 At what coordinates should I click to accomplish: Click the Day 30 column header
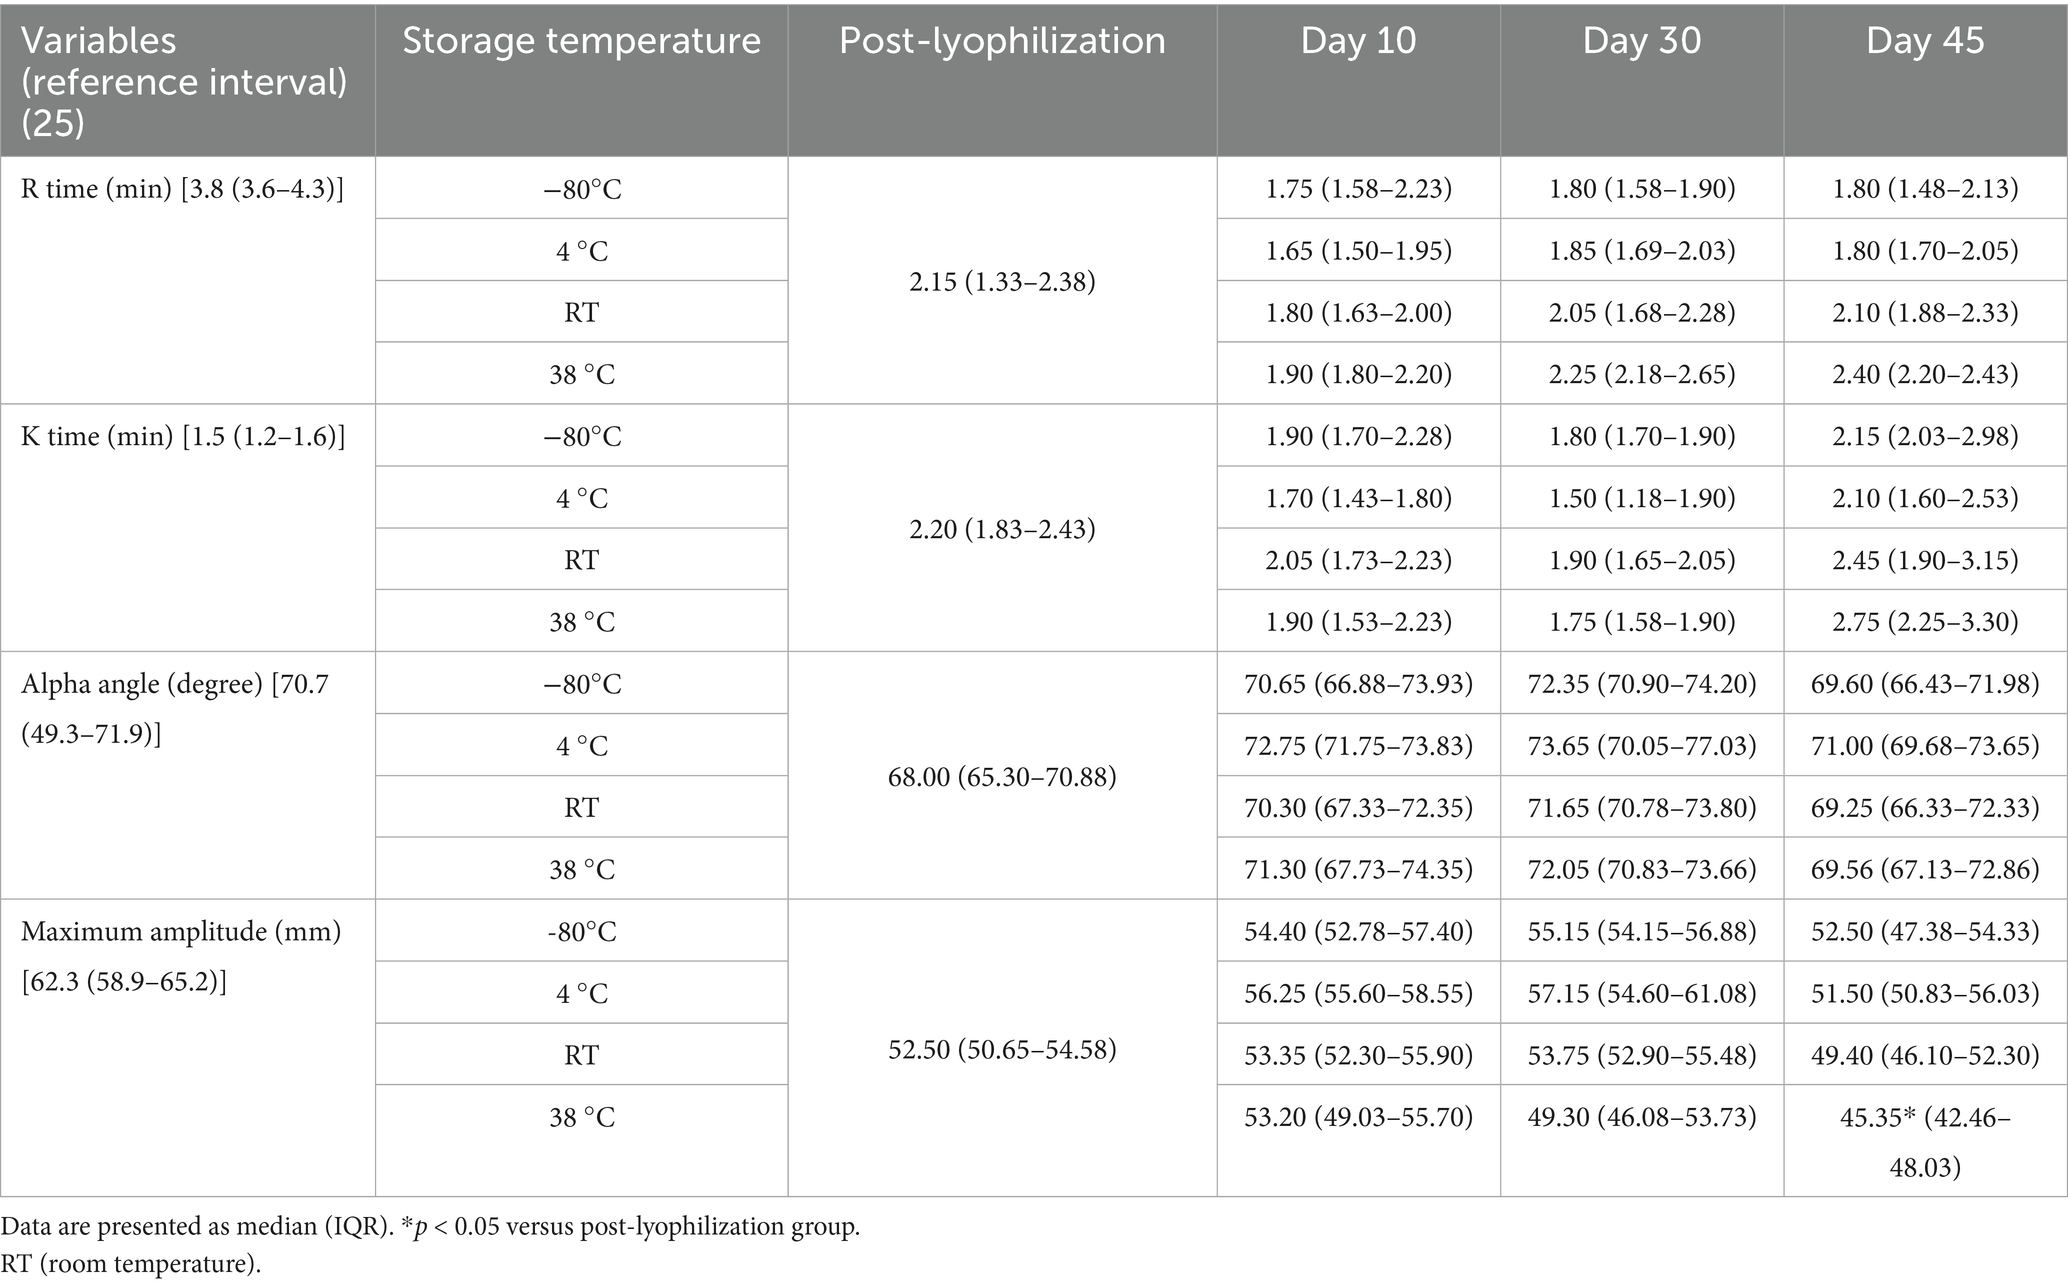click(x=1642, y=81)
